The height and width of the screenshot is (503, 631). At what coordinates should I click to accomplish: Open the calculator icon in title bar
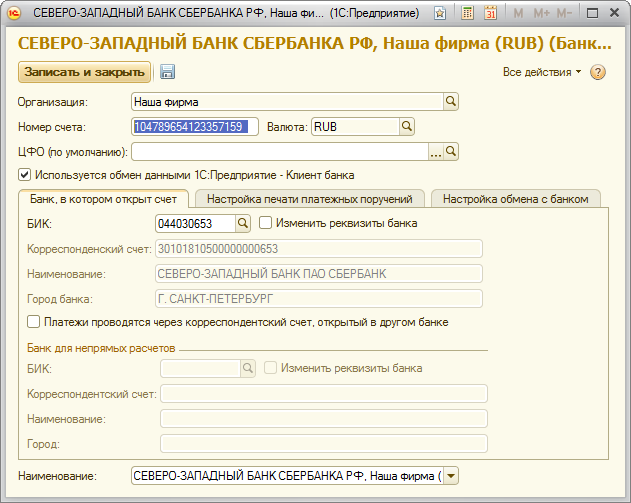(x=467, y=13)
